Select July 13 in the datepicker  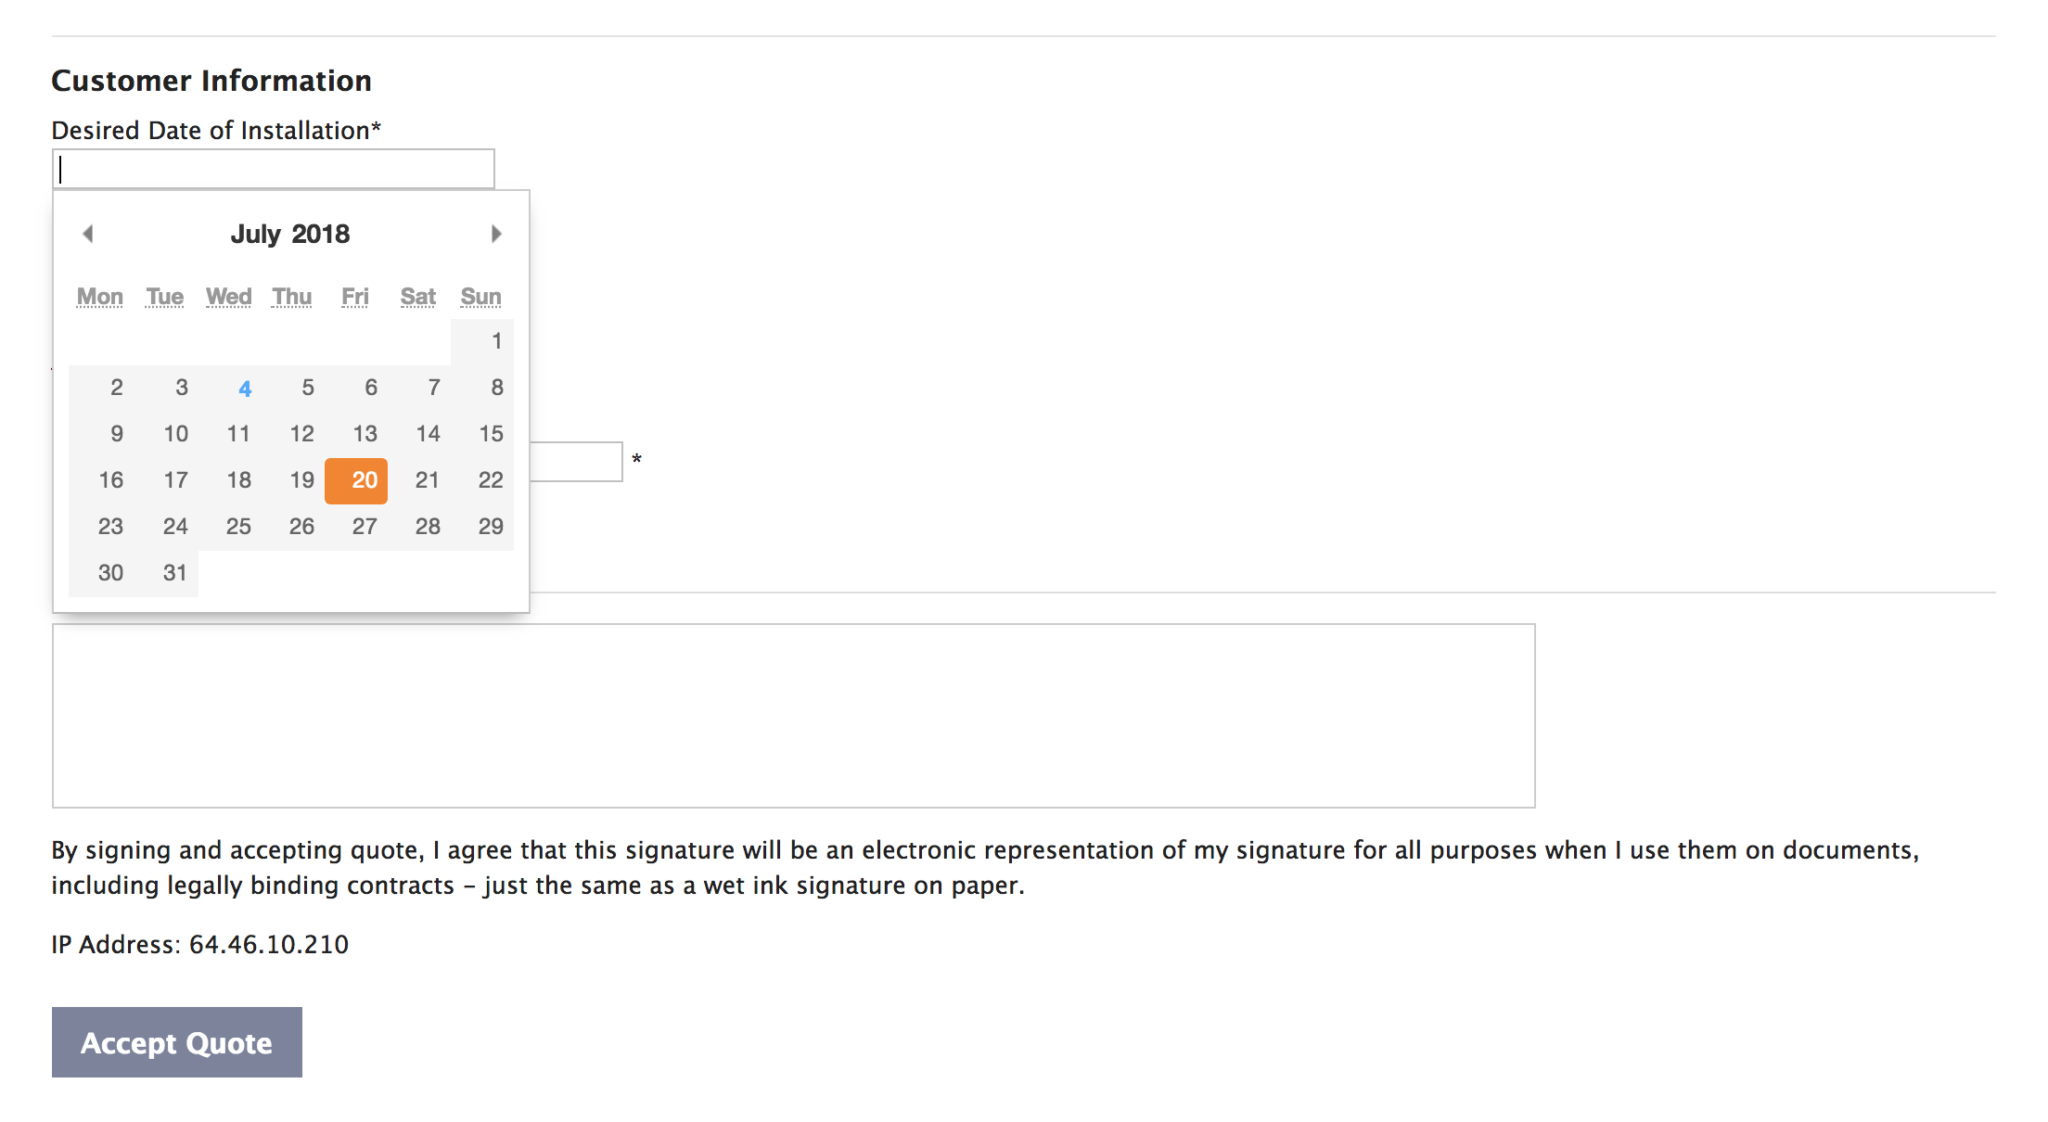click(356, 434)
